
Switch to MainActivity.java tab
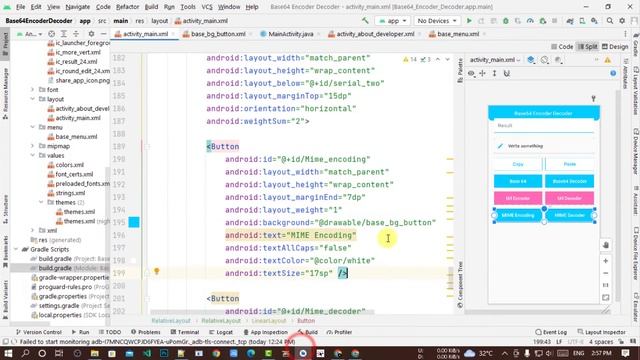point(291,34)
